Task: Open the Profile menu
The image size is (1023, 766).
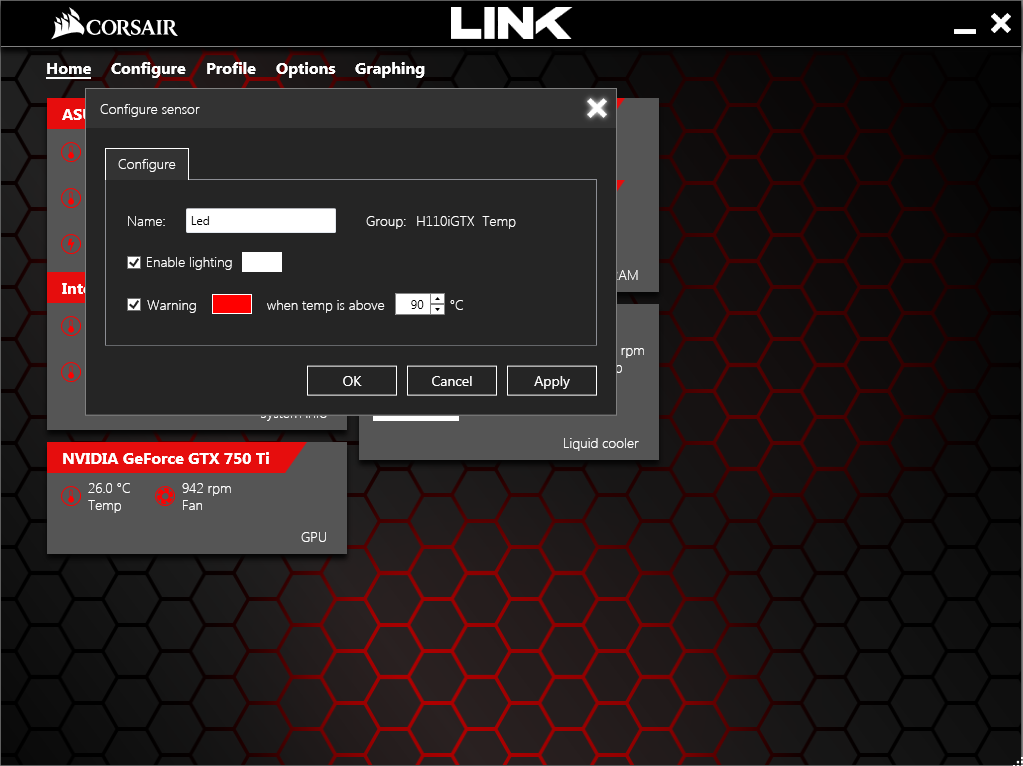Action: point(231,69)
